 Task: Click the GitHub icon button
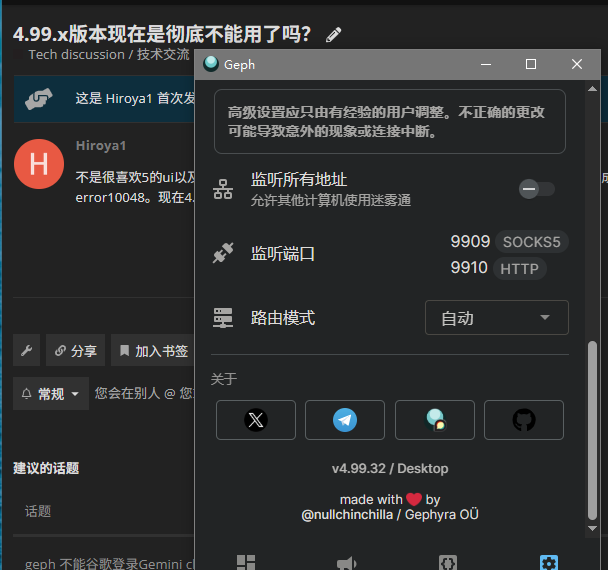(x=524, y=420)
